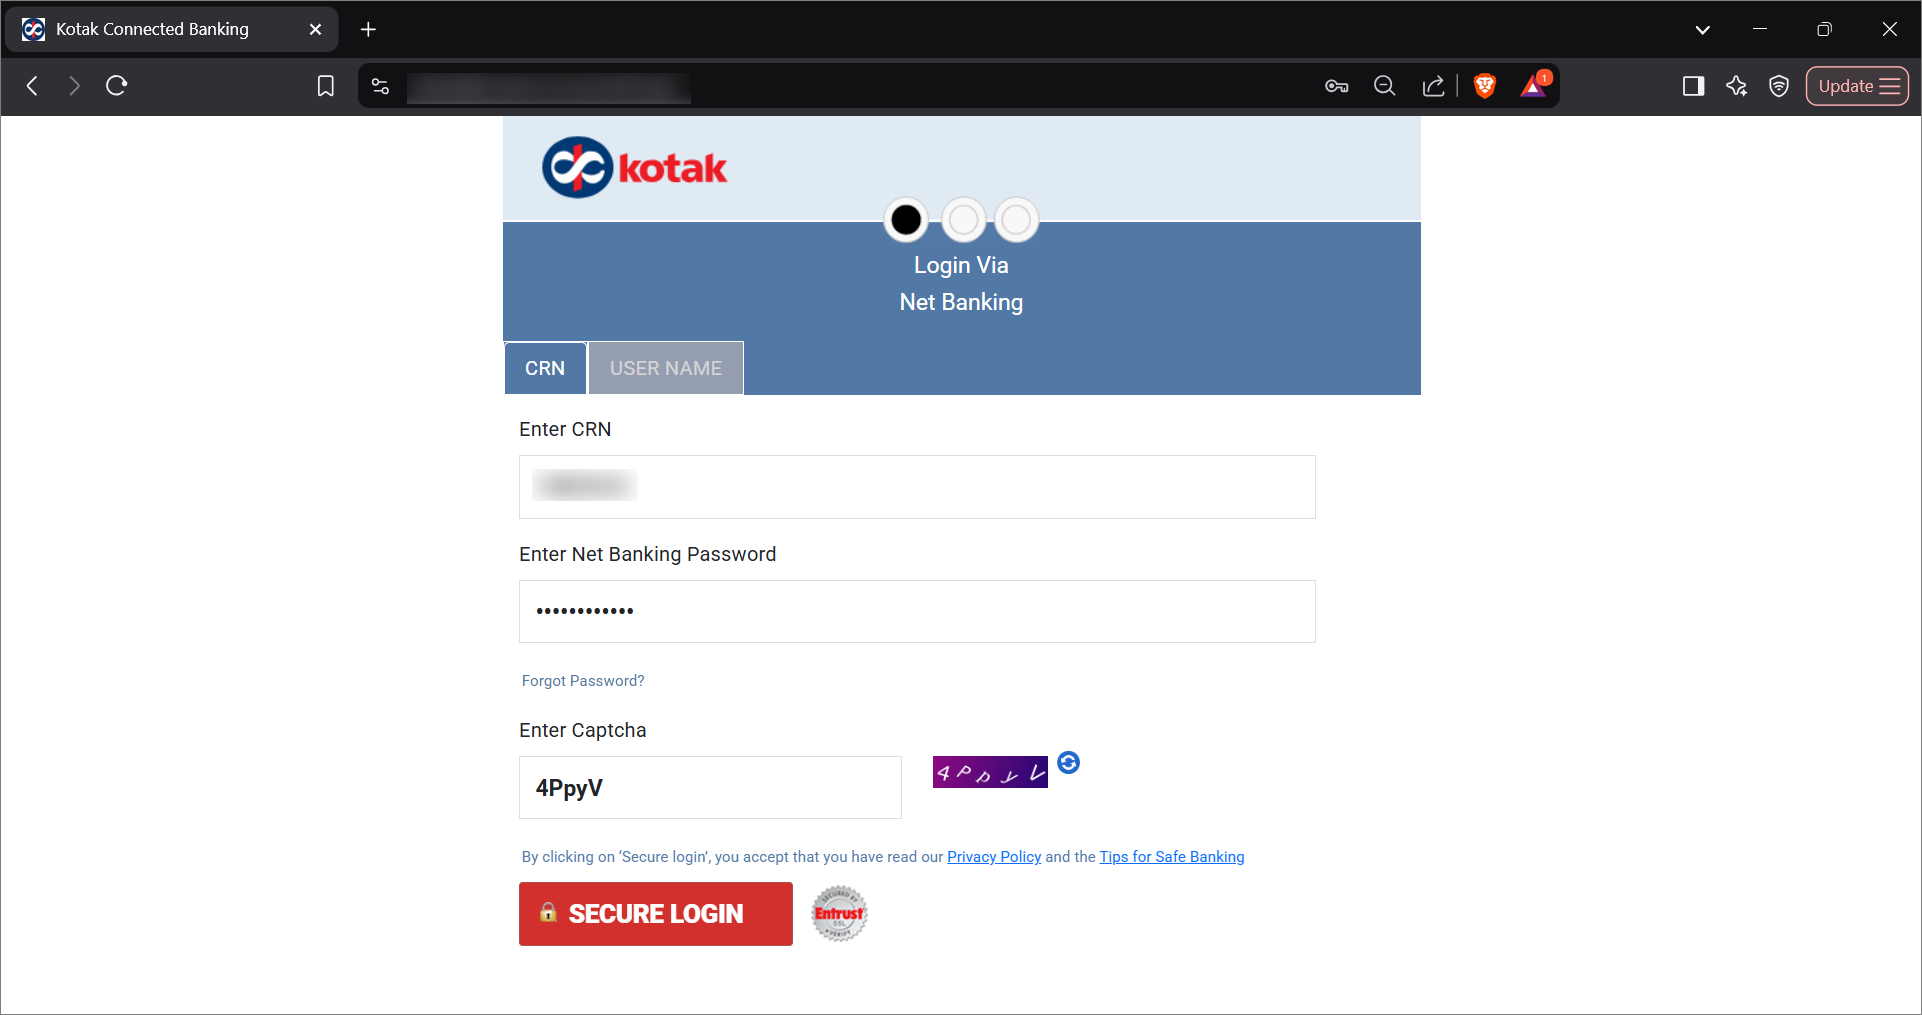
Task: Open the saved passwords key icon
Action: [1336, 86]
